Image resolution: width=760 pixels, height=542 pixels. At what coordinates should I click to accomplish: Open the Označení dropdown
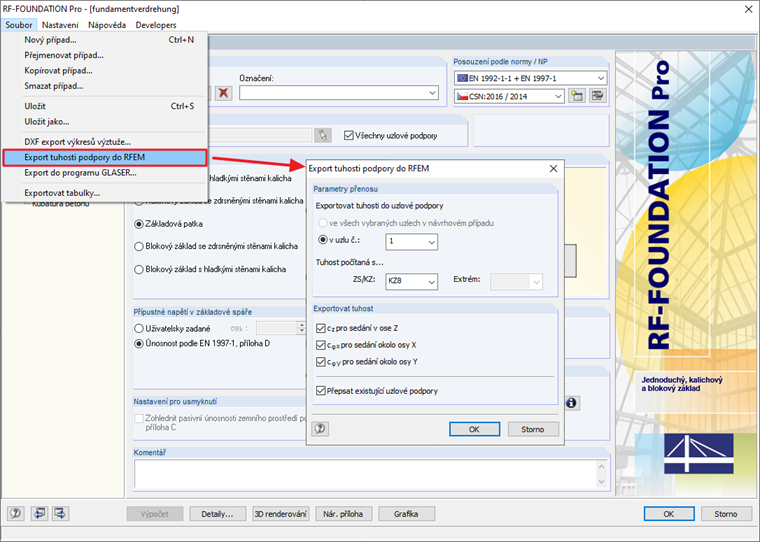click(x=339, y=93)
